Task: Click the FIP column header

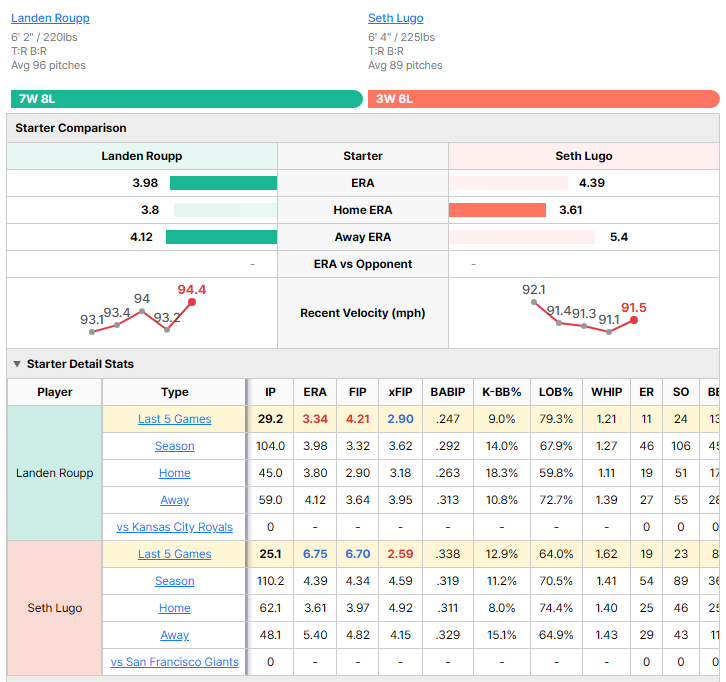Action: (357, 392)
